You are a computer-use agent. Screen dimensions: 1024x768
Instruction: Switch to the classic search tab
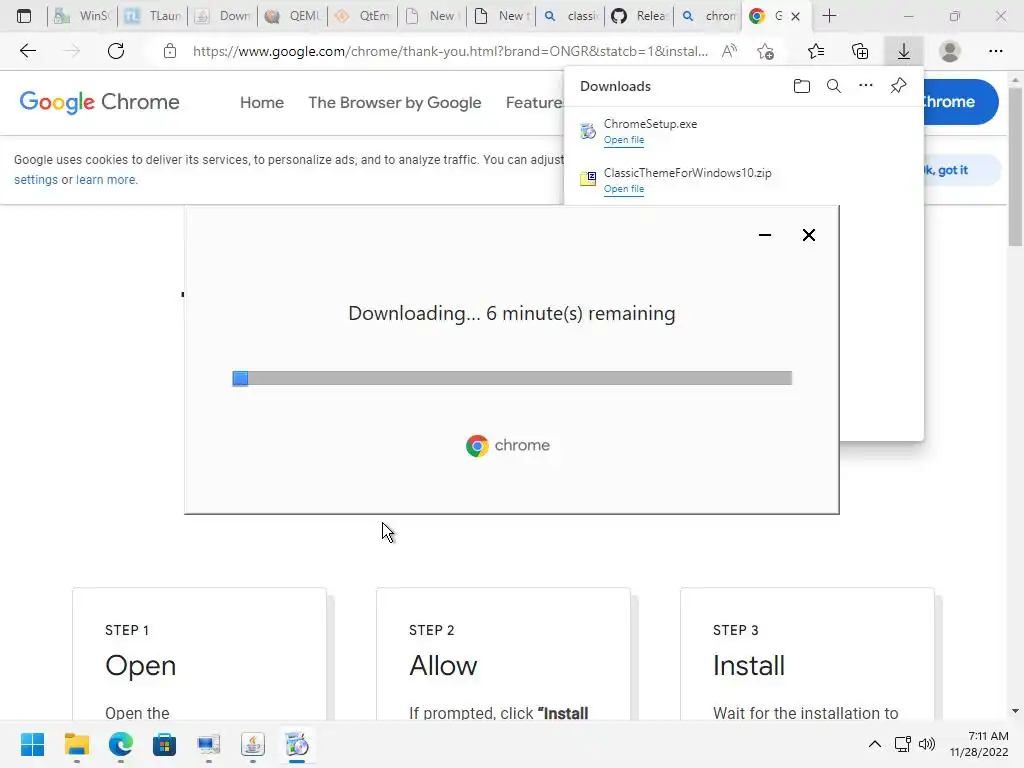[x=571, y=16]
